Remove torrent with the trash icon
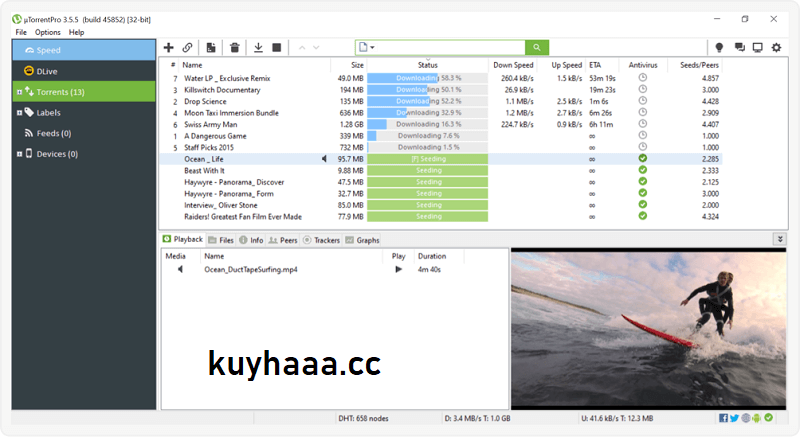Viewport: 800px width, 437px height. pos(235,47)
